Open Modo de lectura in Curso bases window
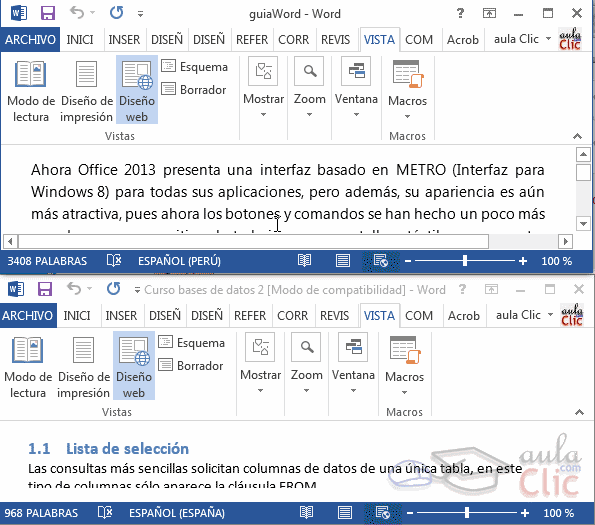595x525 pixels. point(28,367)
